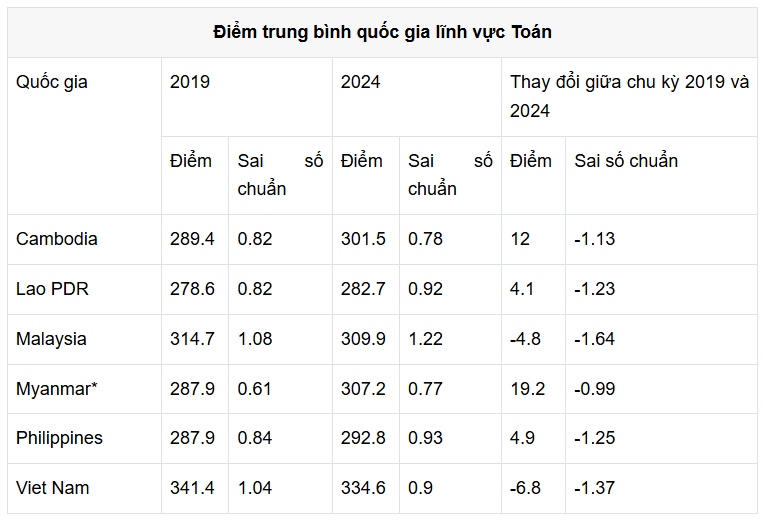
Task: Select Cambodia's 2024 score 301.5
Action: pyautogui.click(x=363, y=239)
